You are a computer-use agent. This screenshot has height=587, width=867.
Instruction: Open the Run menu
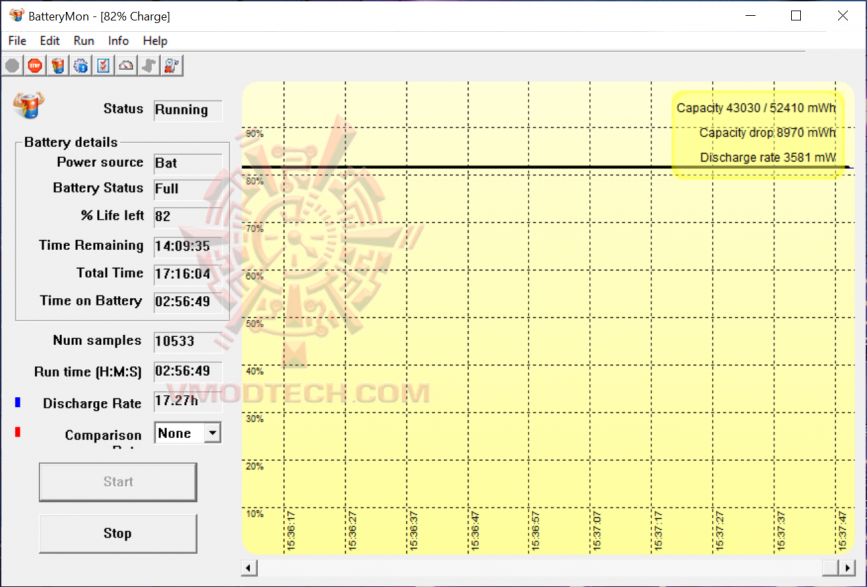click(83, 41)
